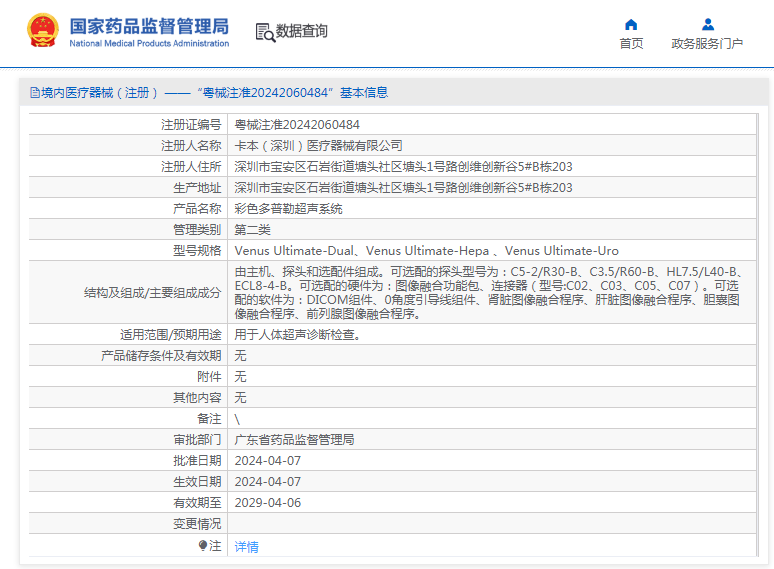
Task: Click the 备注 label
Action: 209,419
